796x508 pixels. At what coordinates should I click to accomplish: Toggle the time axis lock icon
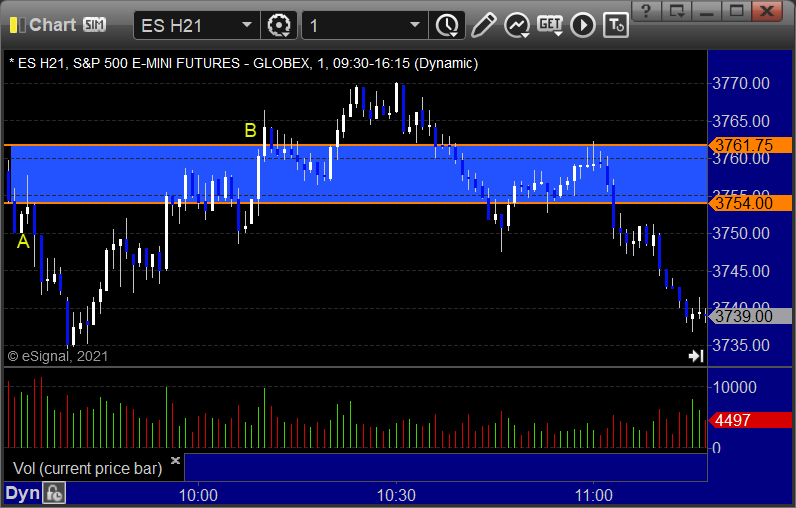pos(54,493)
